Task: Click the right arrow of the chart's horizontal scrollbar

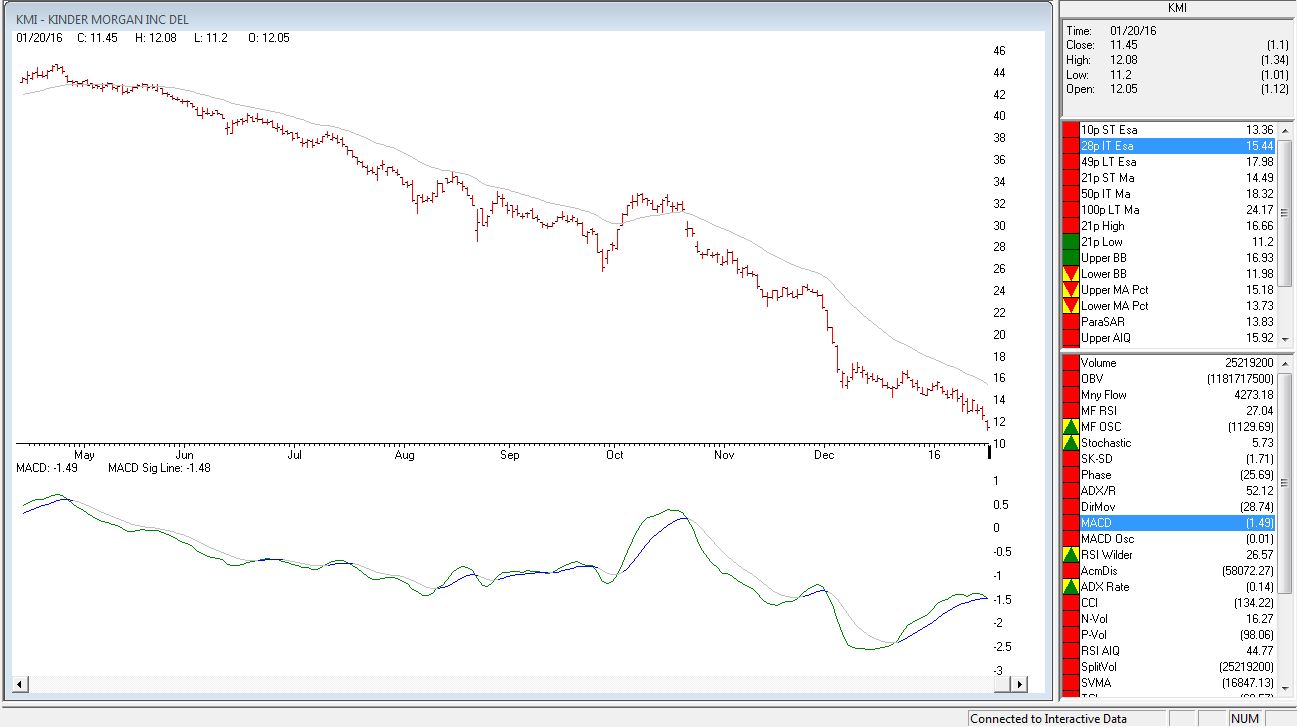Action: coord(1020,684)
